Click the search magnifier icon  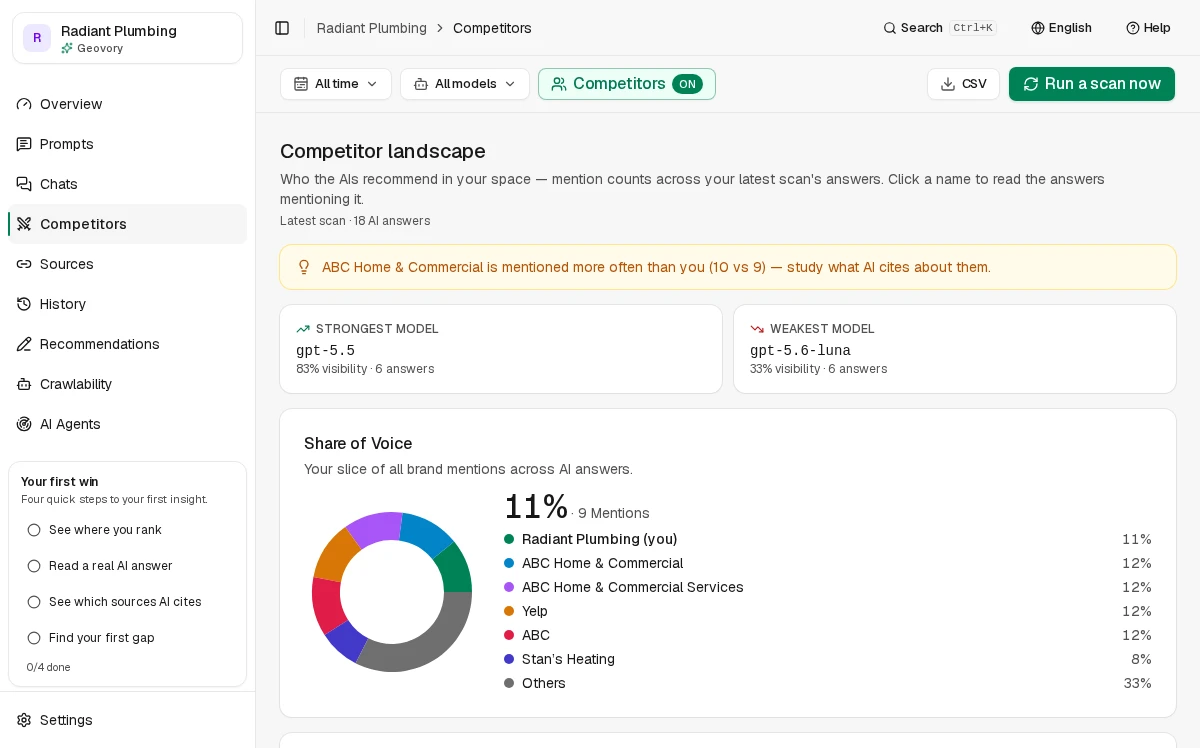pos(890,28)
